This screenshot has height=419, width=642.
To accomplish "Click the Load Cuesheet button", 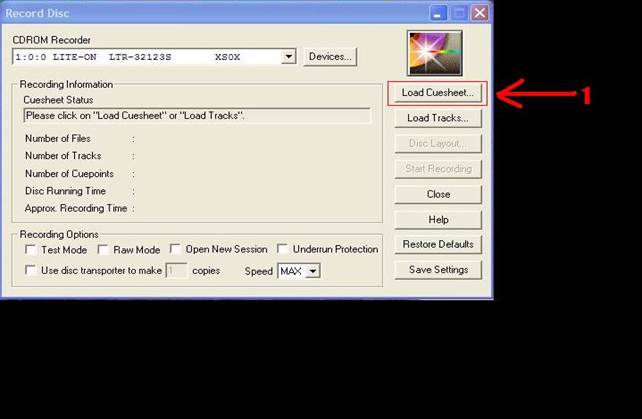I will [x=437, y=93].
